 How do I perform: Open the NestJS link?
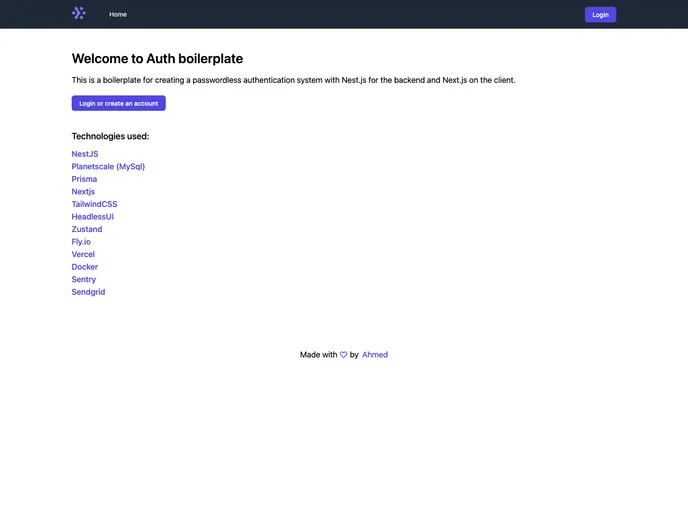[x=85, y=154]
